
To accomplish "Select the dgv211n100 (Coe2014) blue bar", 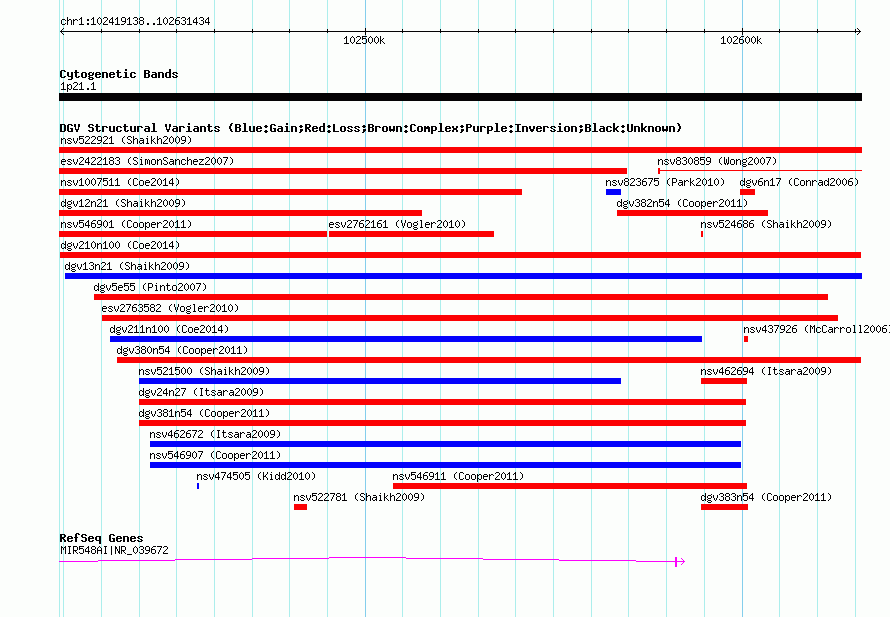I will tap(406, 339).
